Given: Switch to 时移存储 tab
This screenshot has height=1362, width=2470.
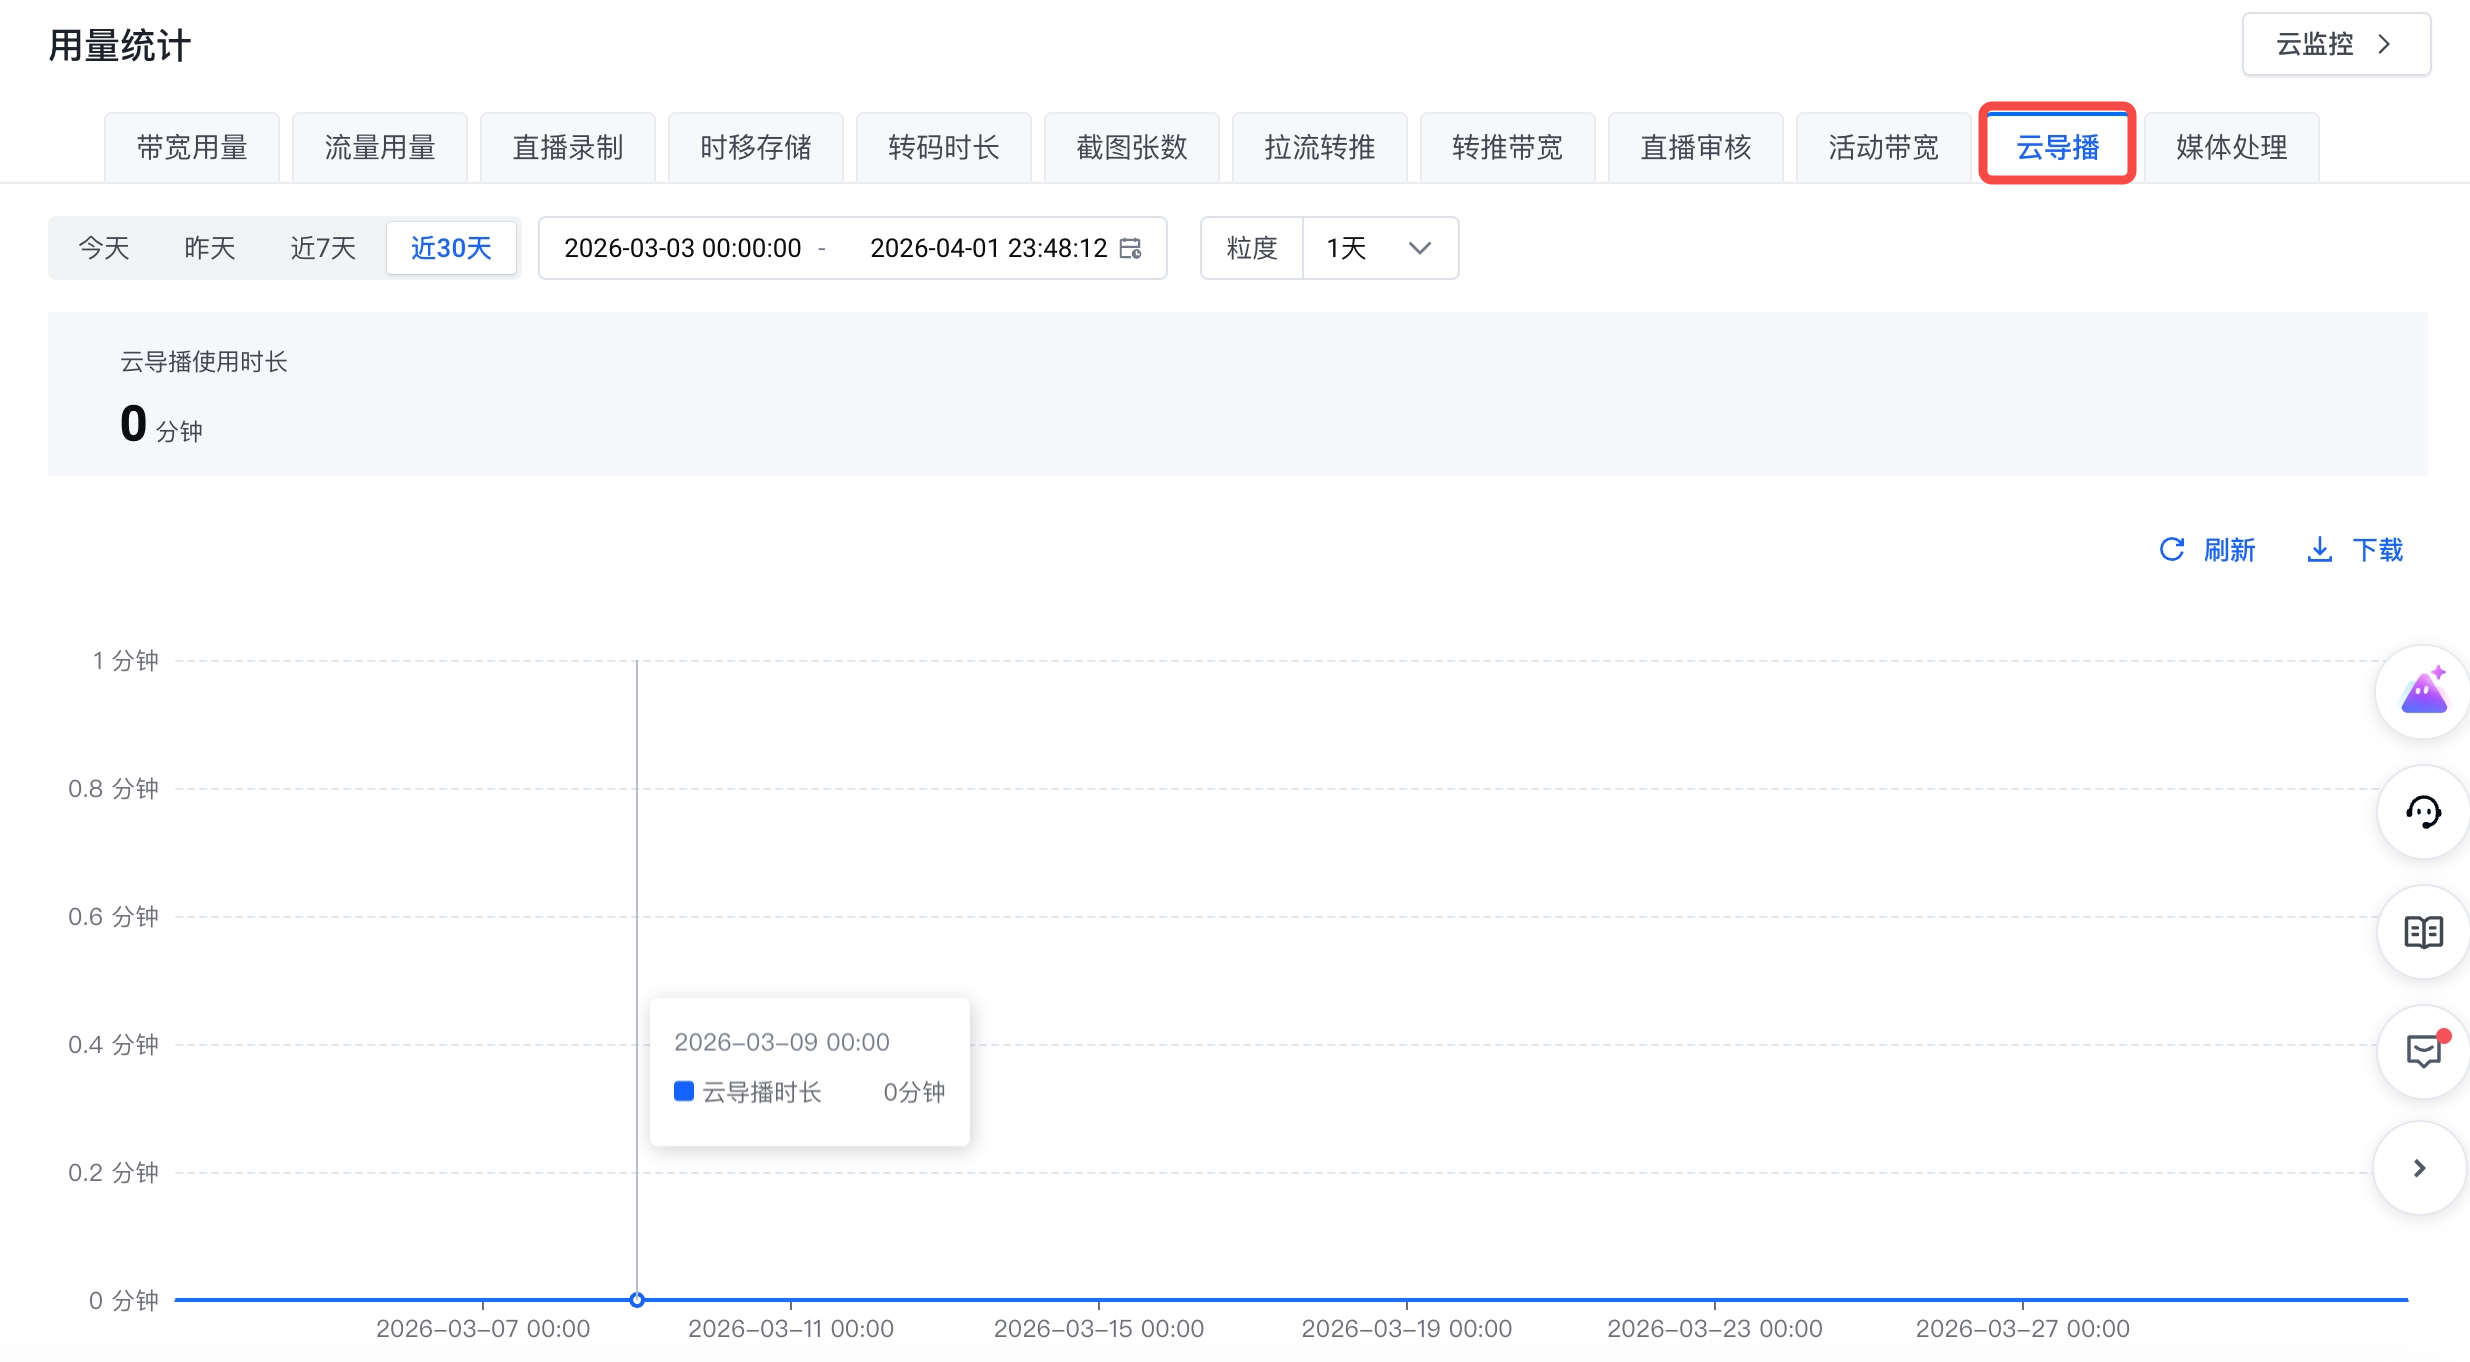Looking at the screenshot, I should tap(756, 148).
